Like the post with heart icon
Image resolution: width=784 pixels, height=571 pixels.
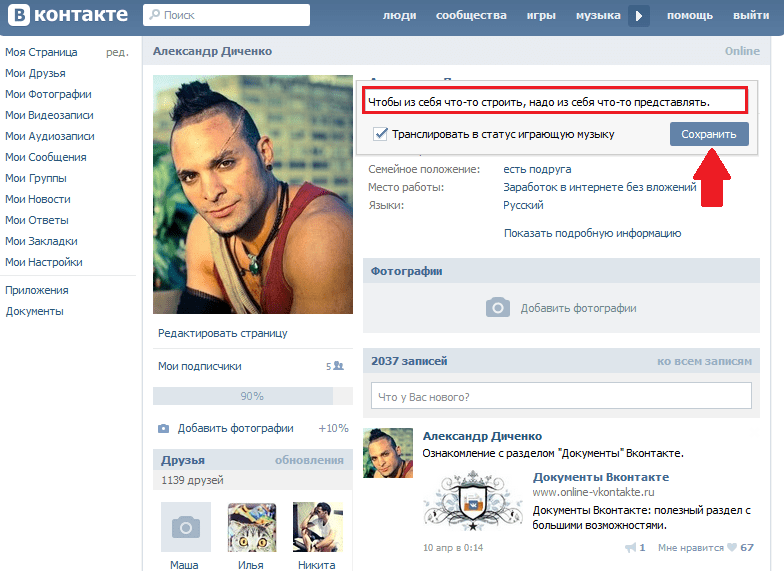[732, 547]
